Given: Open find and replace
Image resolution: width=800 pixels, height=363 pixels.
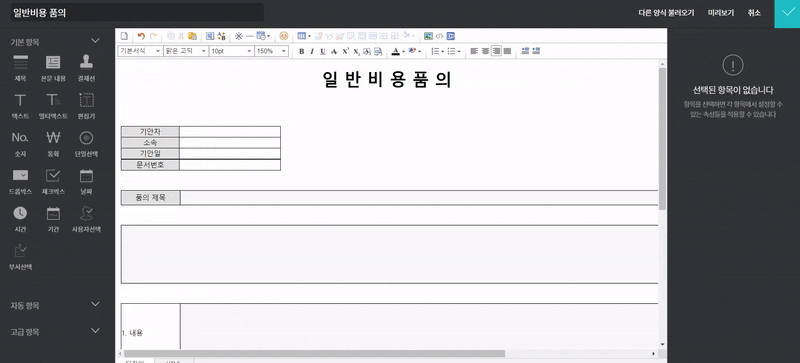Looking at the screenshot, I should click(221, 36).
